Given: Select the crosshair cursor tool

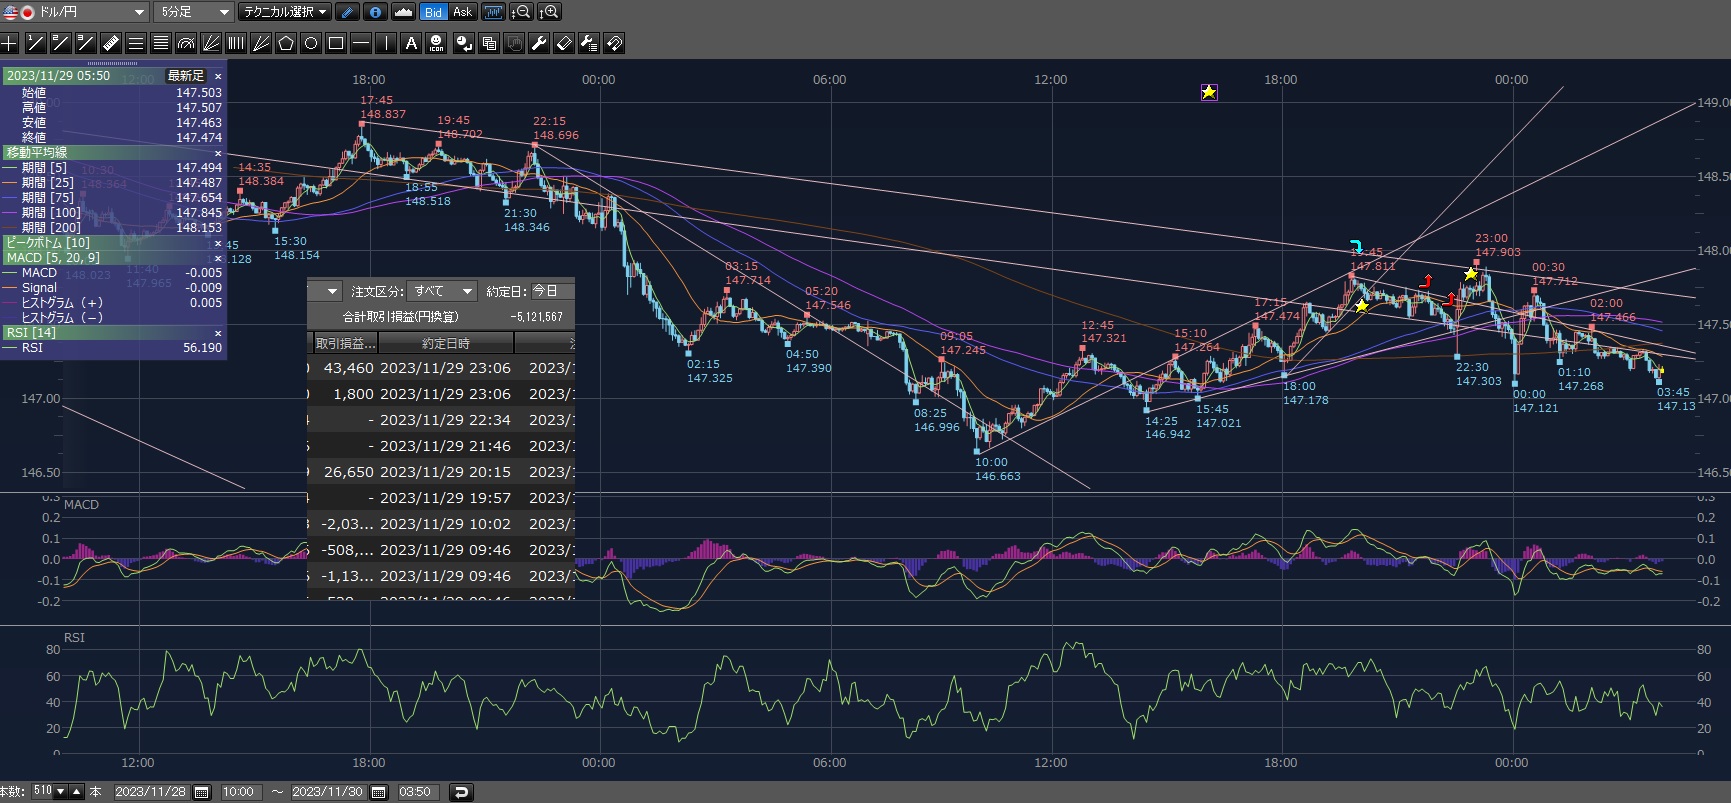Looking at the screenshot, I should 10,43.
